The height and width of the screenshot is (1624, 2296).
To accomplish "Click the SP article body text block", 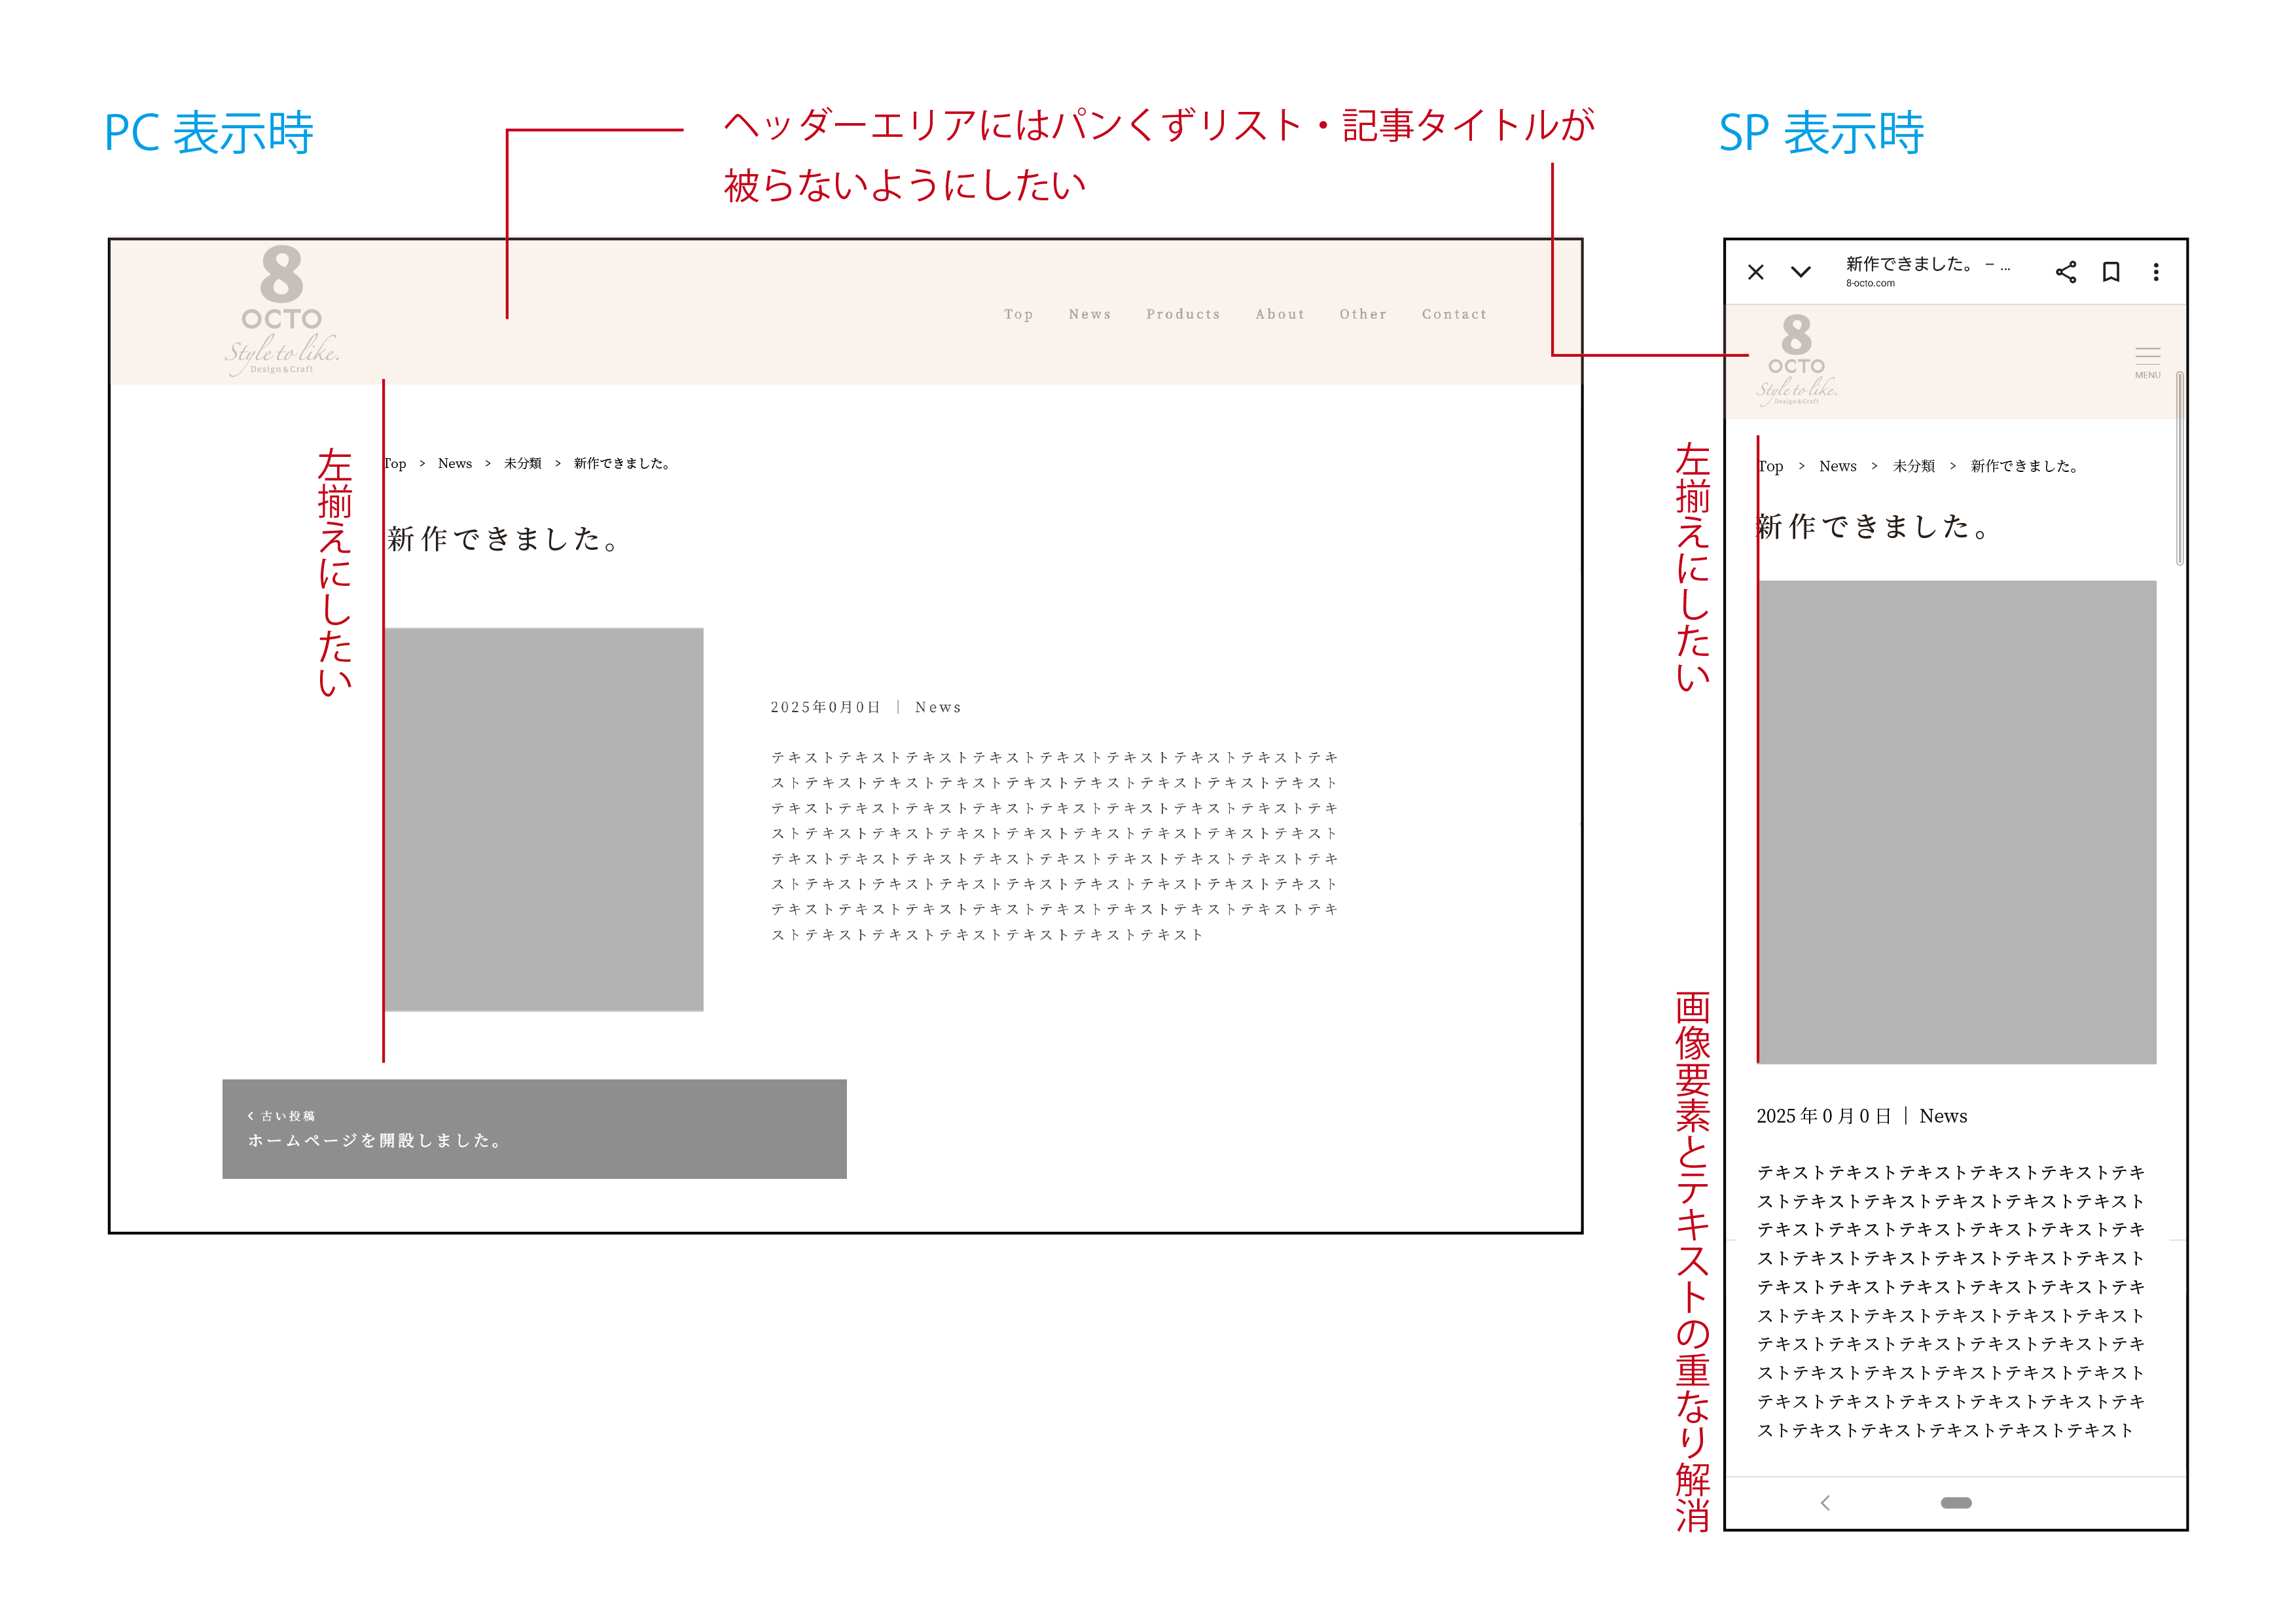I will click(1951, 1301).
